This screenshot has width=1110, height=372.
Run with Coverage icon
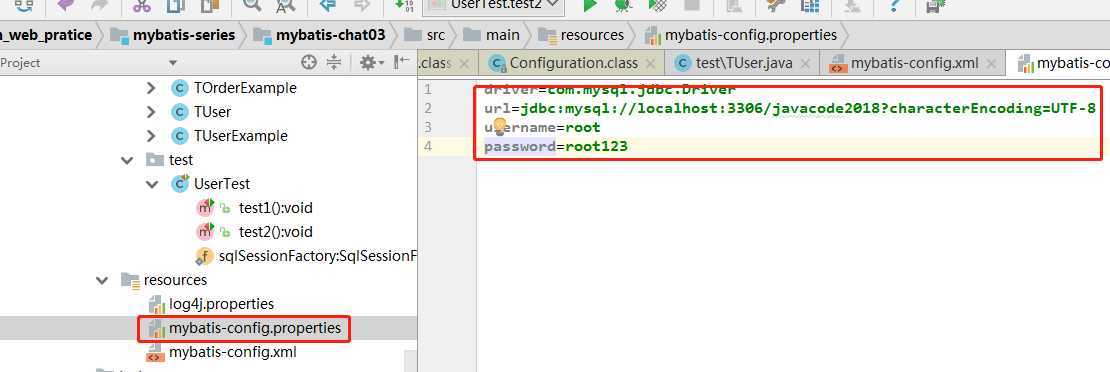point(658,6)
